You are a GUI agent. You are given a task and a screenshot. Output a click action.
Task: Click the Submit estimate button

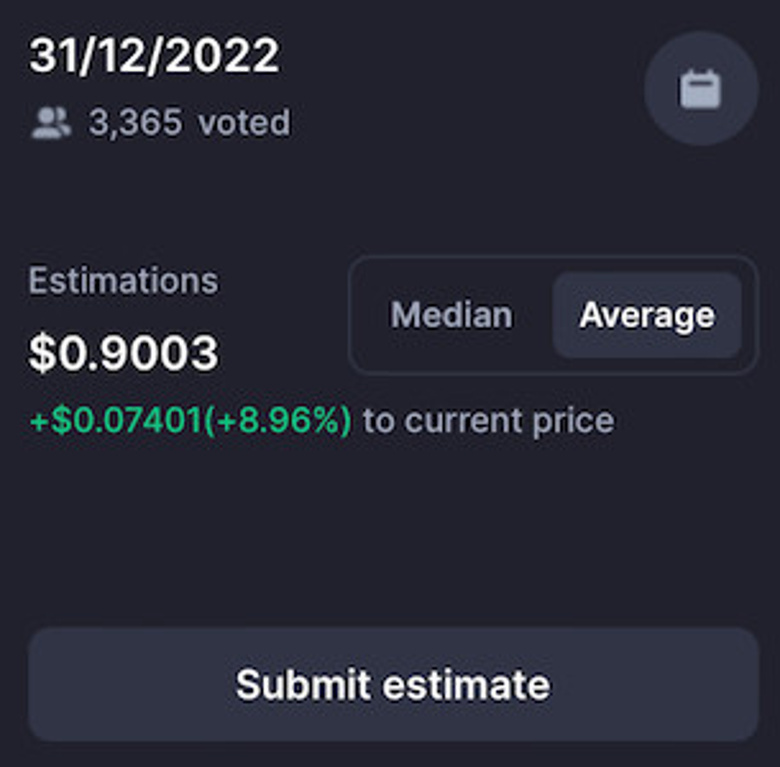[393, 684]
